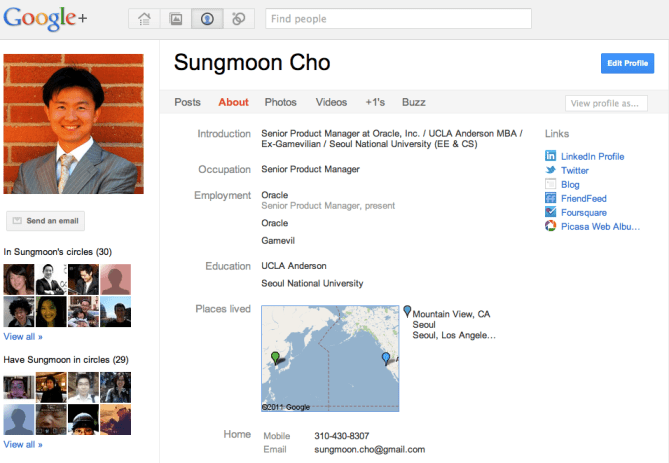Image resolution: width=669 pixels, height=463 pixels.
Task: Click the LinkedIn Profile icon
Action: [550, 156]
